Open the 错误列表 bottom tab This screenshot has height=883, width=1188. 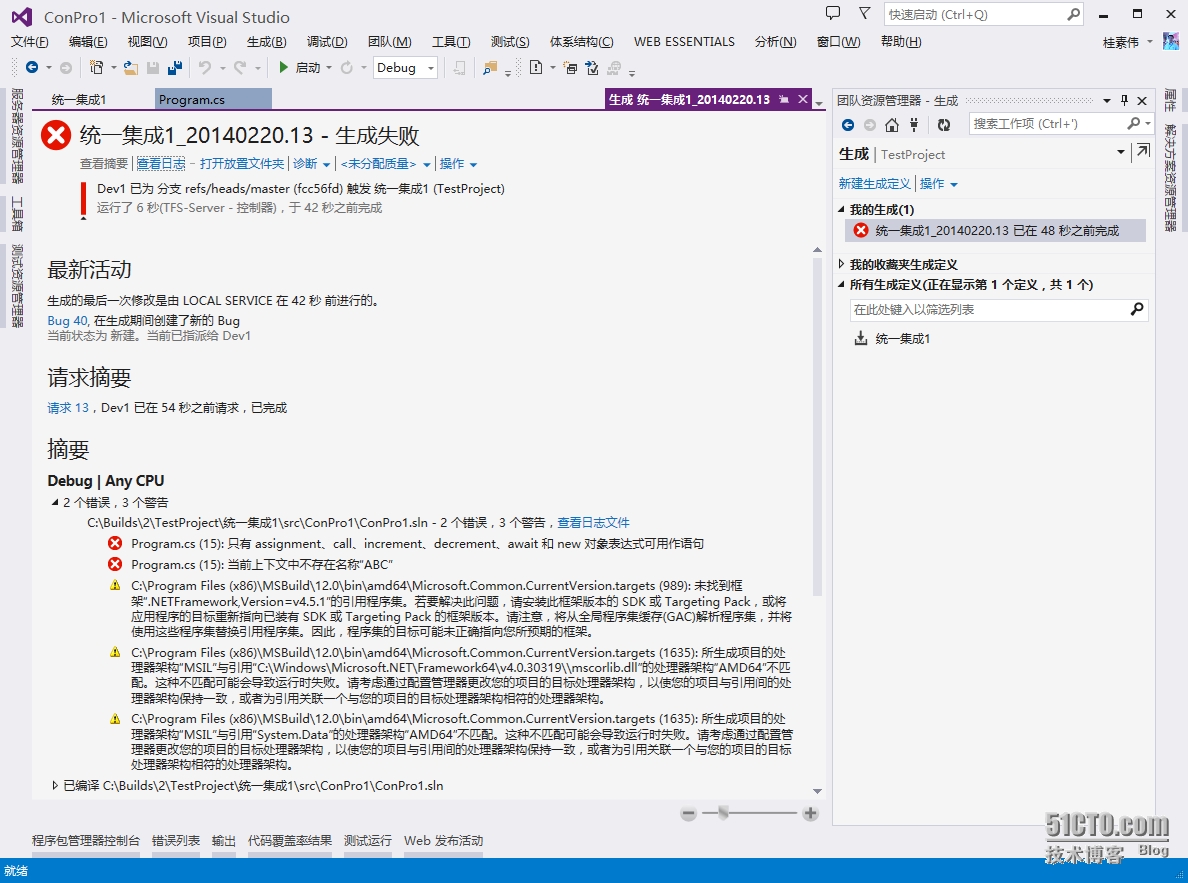176,840
